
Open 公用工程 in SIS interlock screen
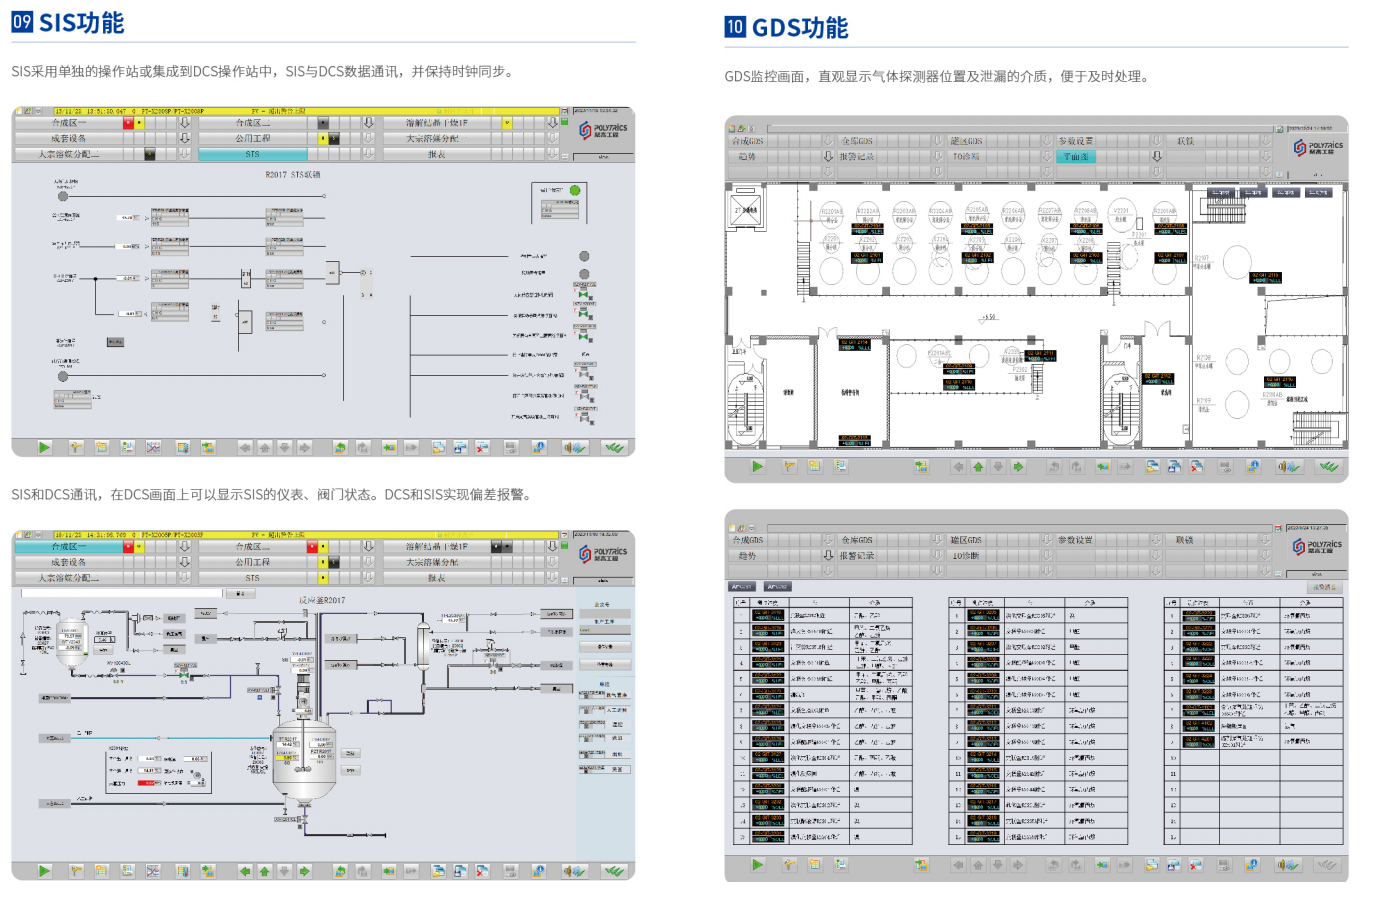click(x=252, y=138)
